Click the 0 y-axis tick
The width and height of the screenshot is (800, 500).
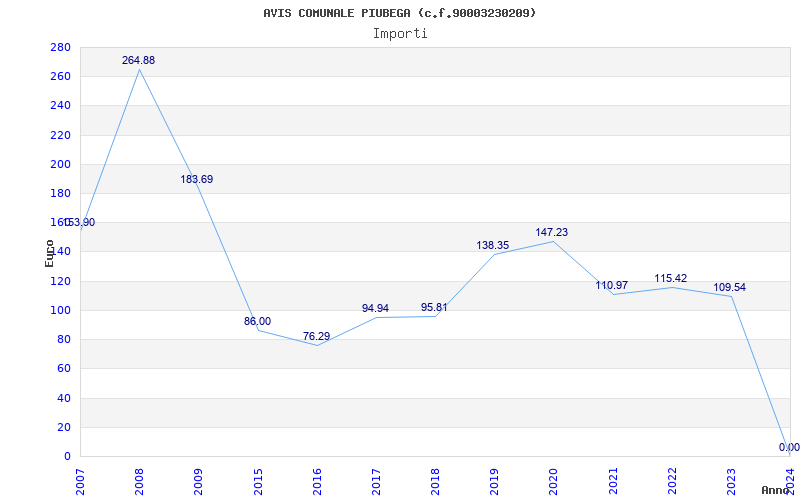pyautogui.click(x=67, y=456)
